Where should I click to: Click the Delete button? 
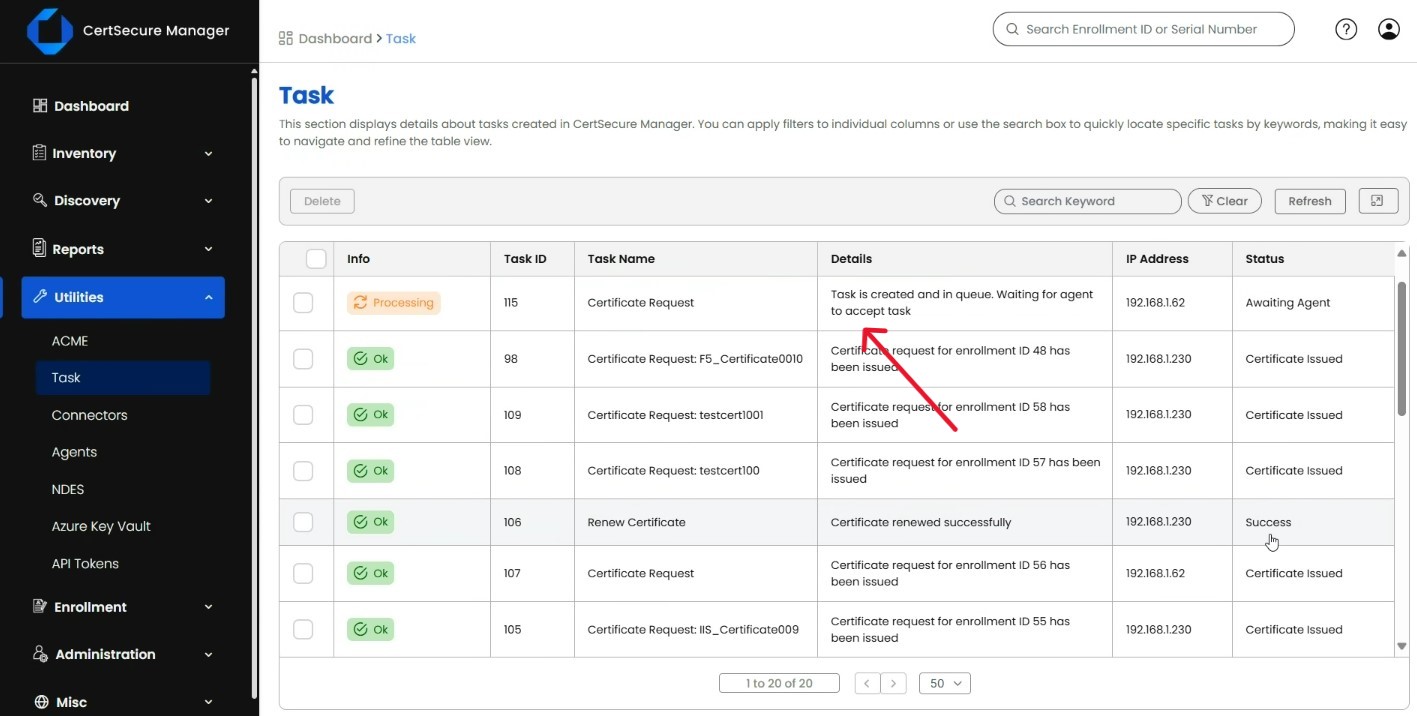322,201
